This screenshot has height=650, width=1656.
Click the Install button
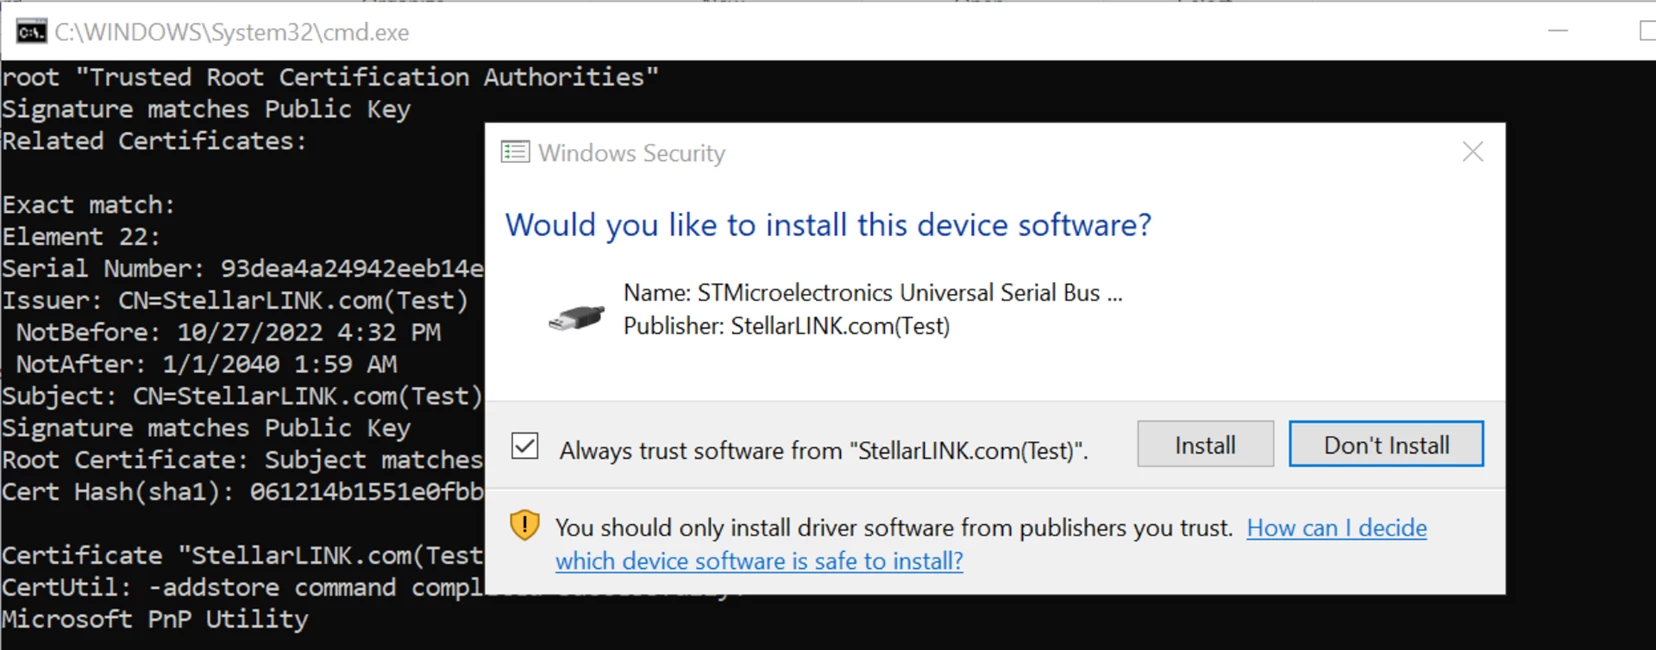(x=1205, y=444)
